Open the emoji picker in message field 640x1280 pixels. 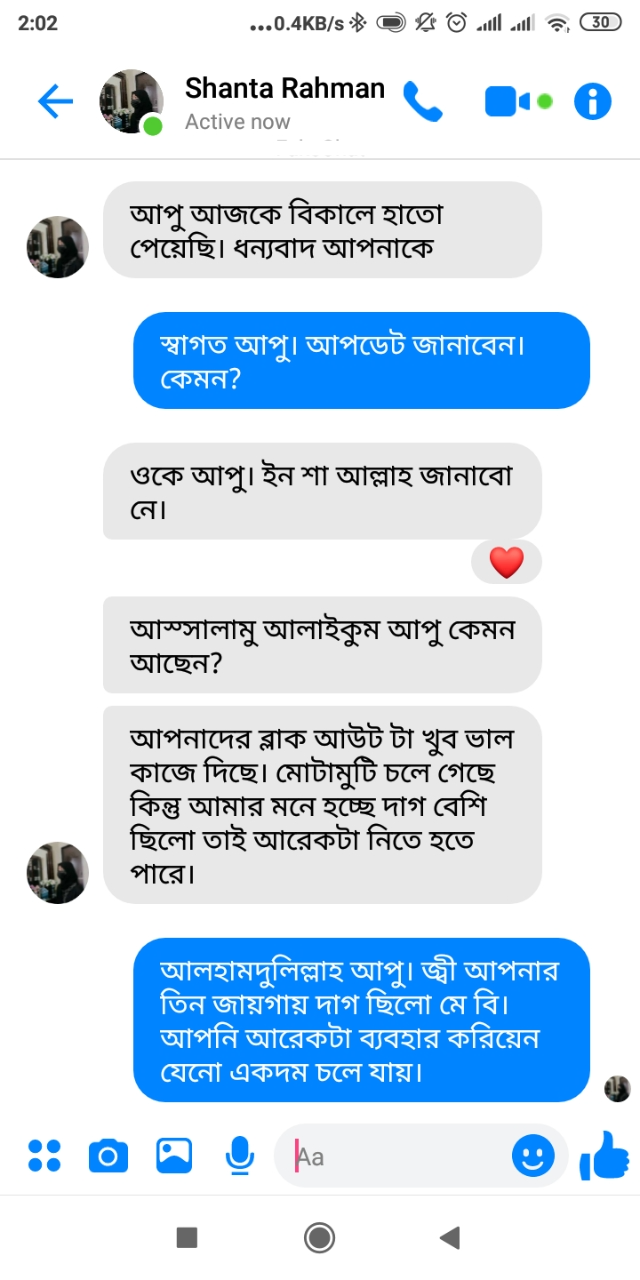[533, 1156]
